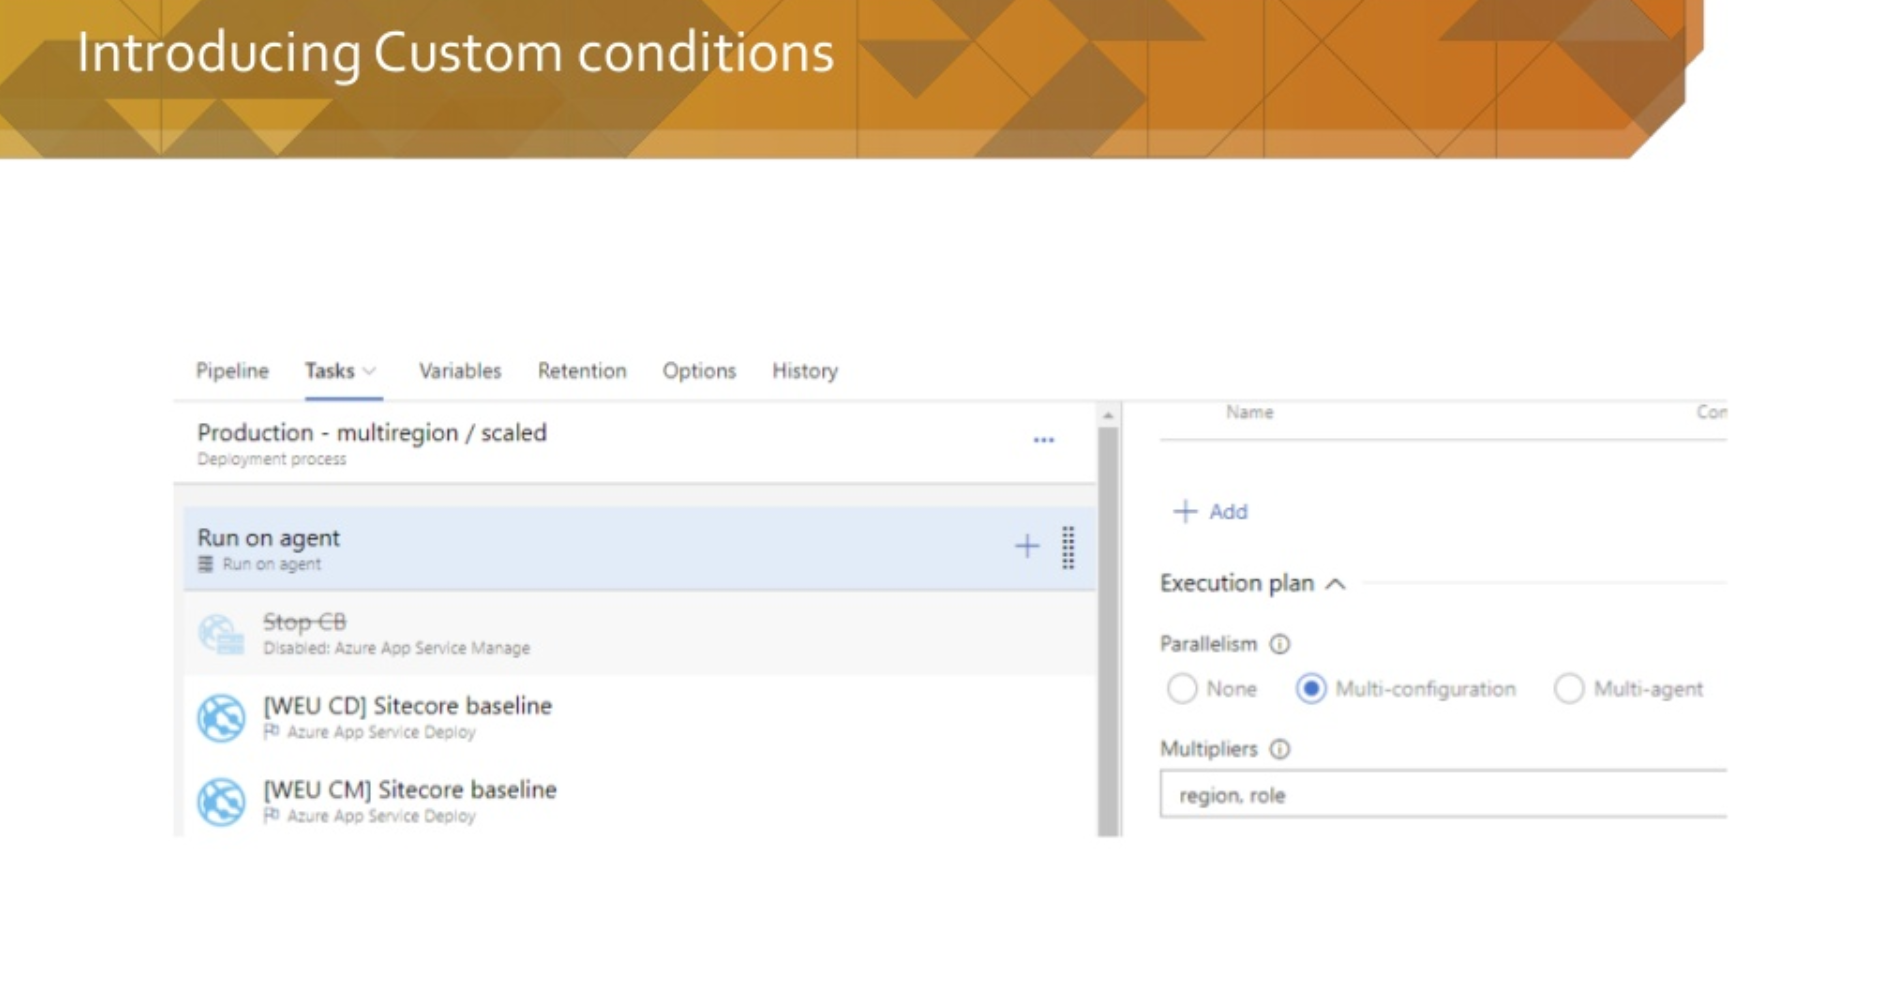Click the drag handle on Run on agent
Image resolution: width=1892 pixels, height=989 pixels.
(1069, 546)
